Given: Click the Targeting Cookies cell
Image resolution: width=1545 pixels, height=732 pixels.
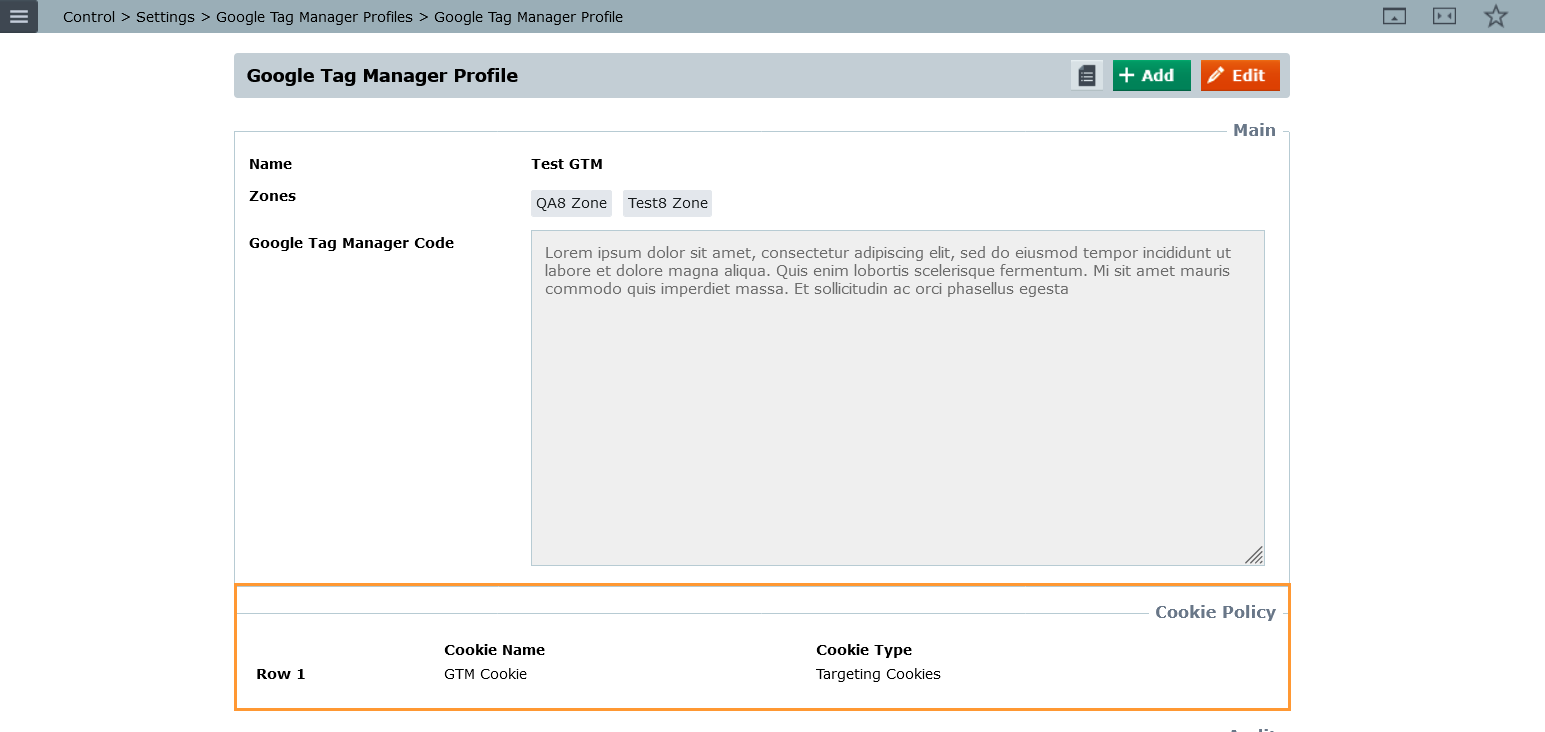Looking at the screenshot, I should point(878,674).
